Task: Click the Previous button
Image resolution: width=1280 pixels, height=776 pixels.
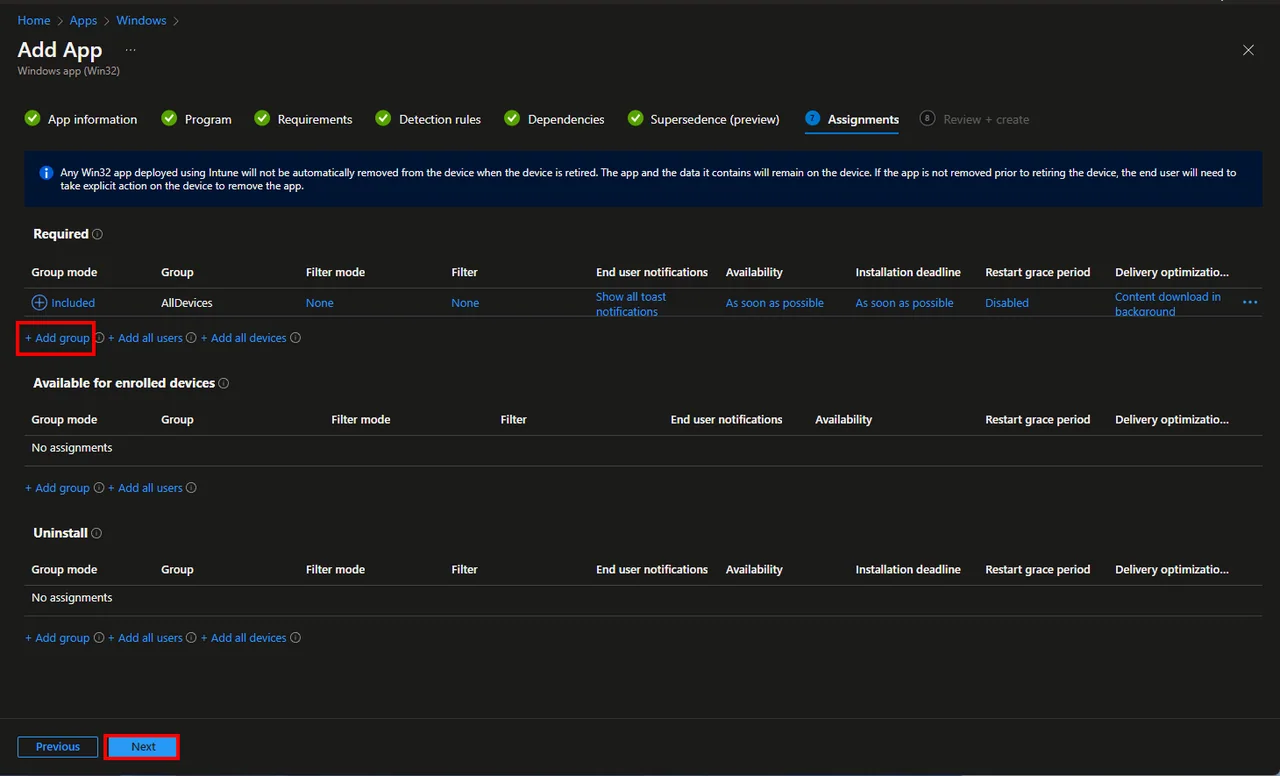Action: click(58, 747)
